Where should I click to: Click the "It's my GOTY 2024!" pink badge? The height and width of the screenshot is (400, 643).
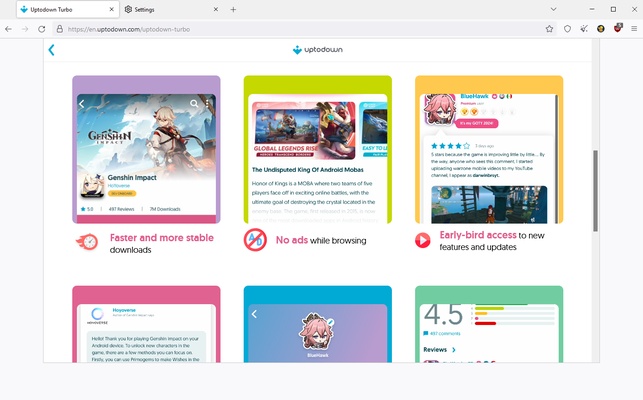pos(477,123)
